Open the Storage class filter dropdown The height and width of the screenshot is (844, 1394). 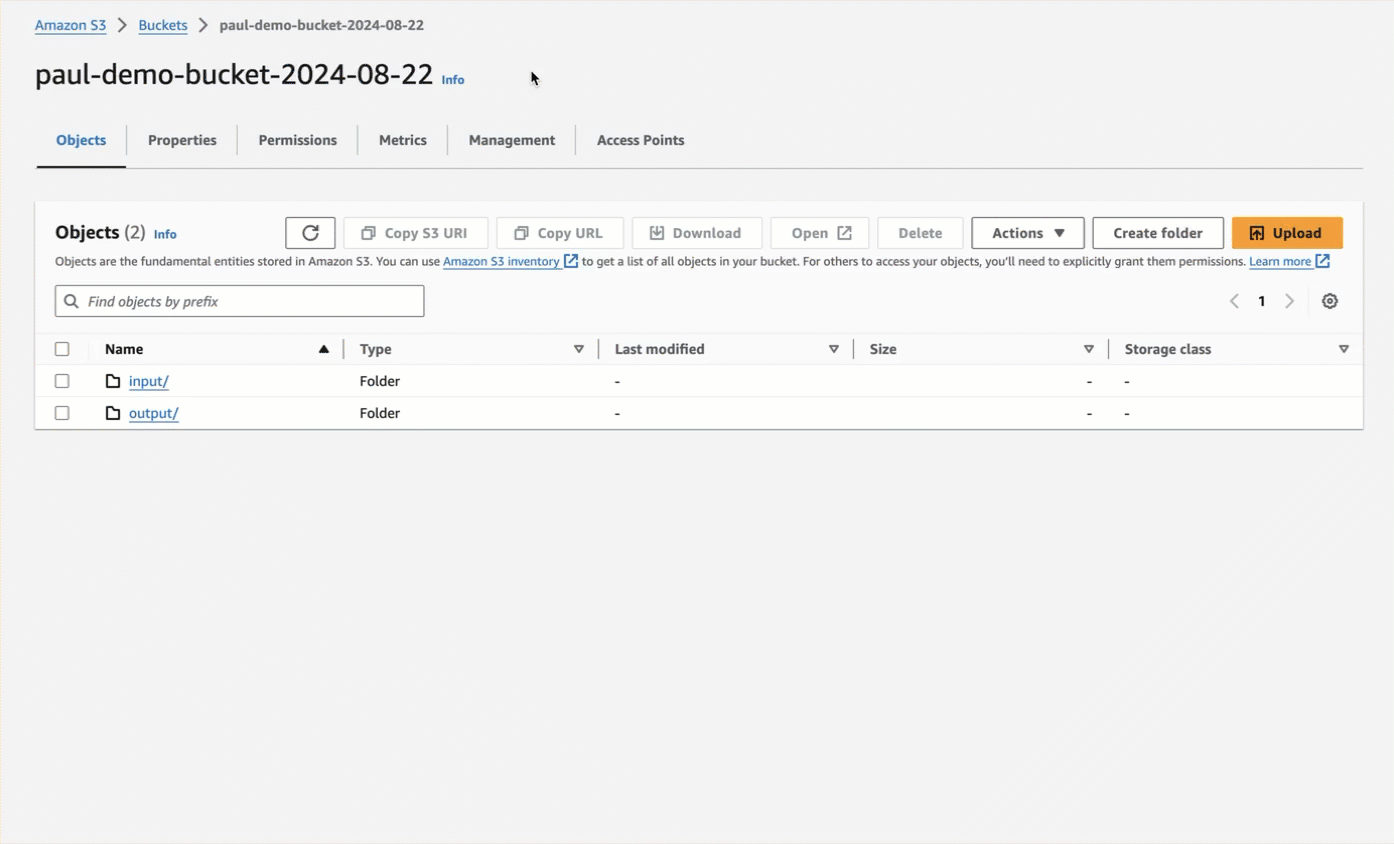pos(1345,349)
